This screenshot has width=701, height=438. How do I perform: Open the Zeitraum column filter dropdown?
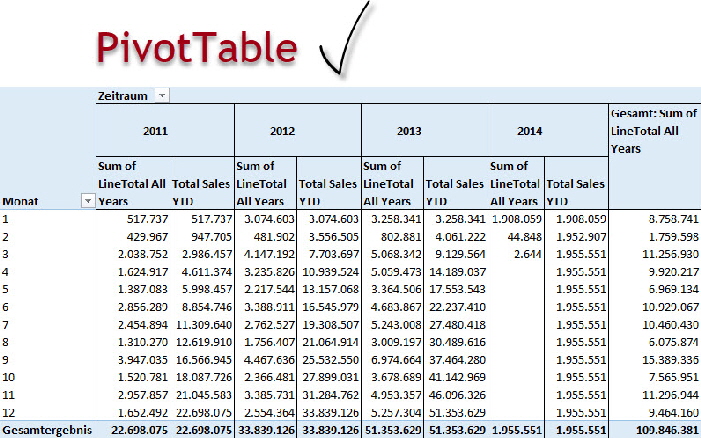pyautogui.click(x=162, y=95)
